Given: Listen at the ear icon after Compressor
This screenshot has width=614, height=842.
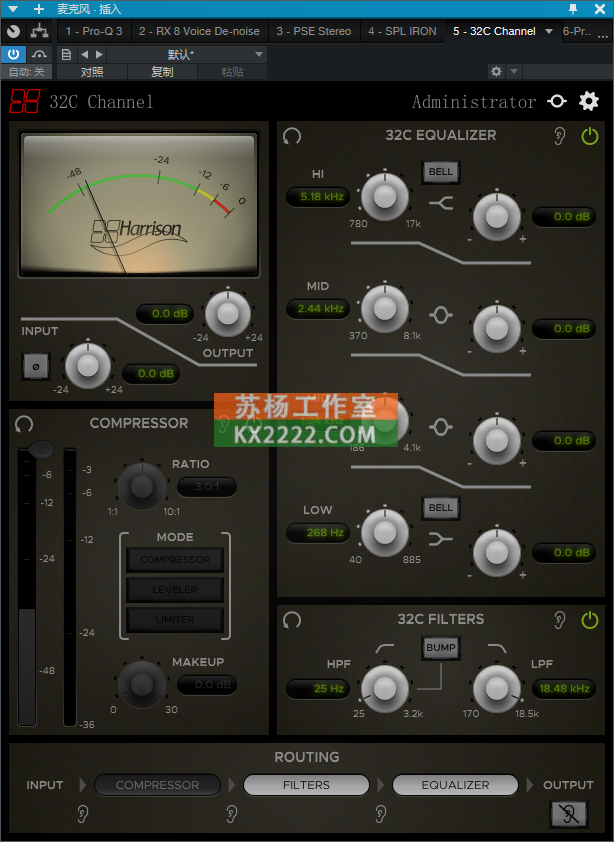Looking at the screenshot, I should (232, 814).
